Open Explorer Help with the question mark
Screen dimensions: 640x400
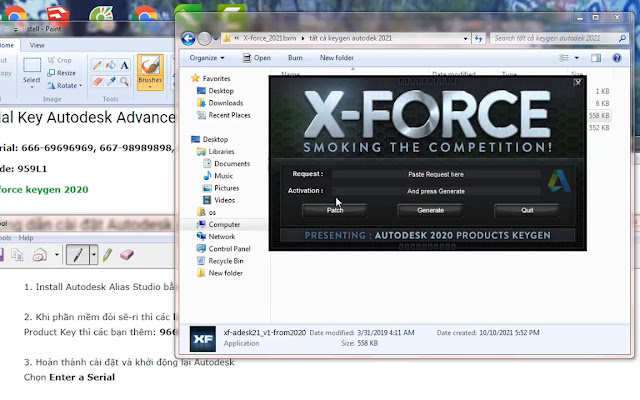pyautogui.click(x=617, y=58)
